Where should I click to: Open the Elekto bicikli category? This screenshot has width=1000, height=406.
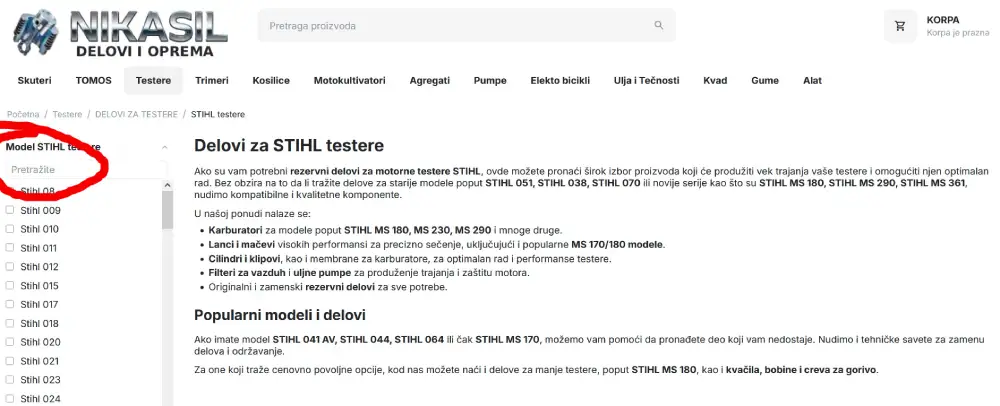click(560, 80)
